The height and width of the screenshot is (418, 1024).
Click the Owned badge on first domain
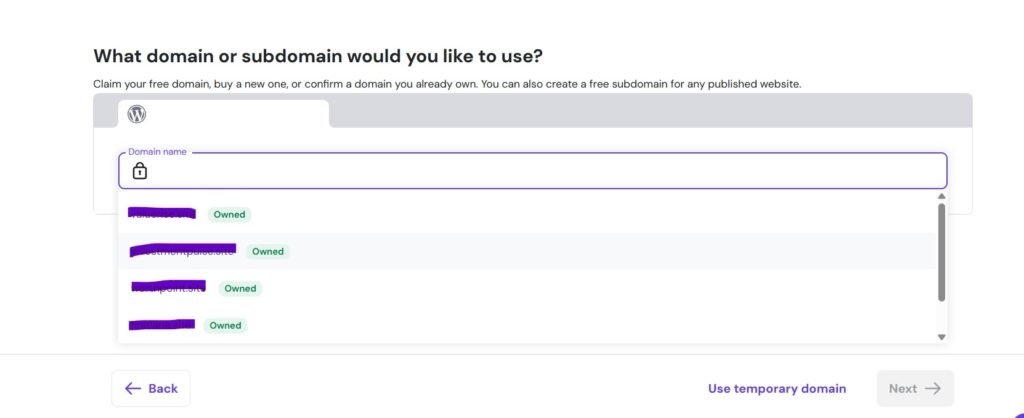click(229, 214)
